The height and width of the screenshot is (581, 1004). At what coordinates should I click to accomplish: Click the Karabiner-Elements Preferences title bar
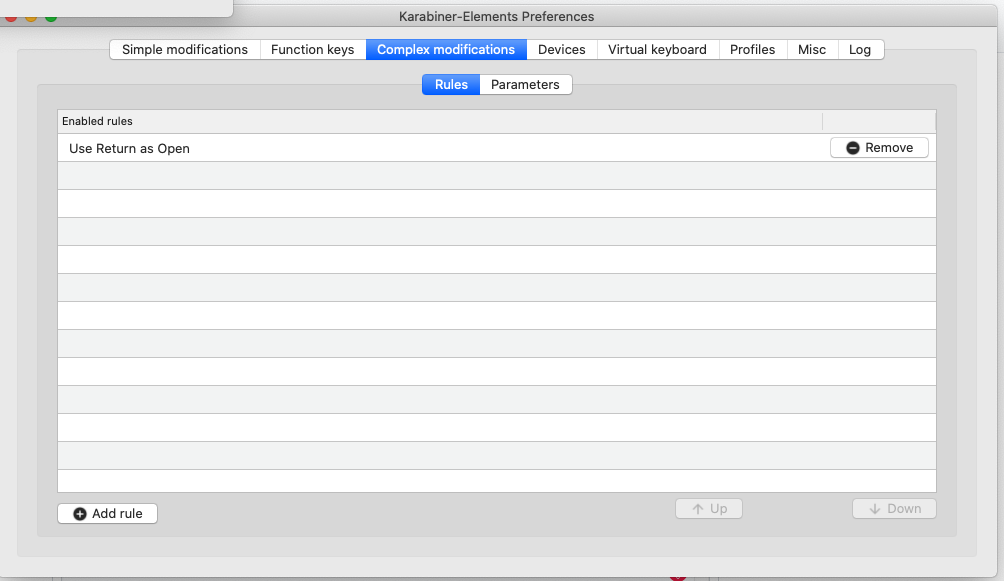496,16
